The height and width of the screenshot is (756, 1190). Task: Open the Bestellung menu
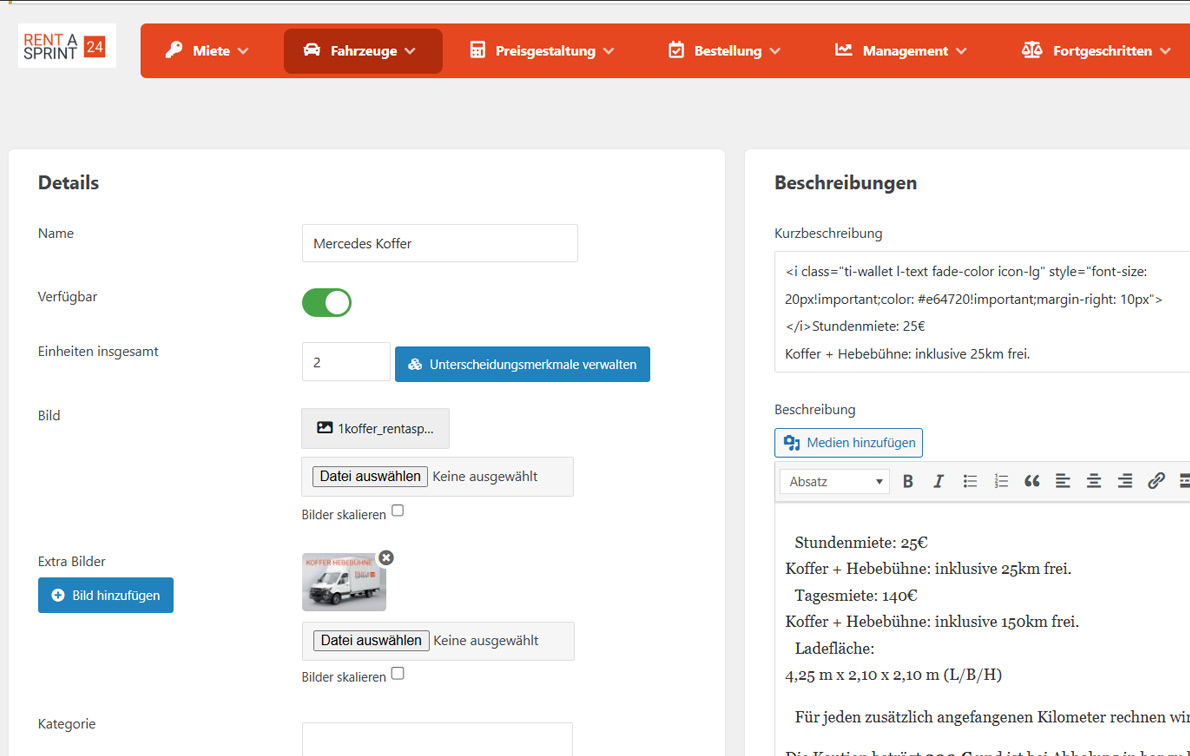tap(724, 51)
